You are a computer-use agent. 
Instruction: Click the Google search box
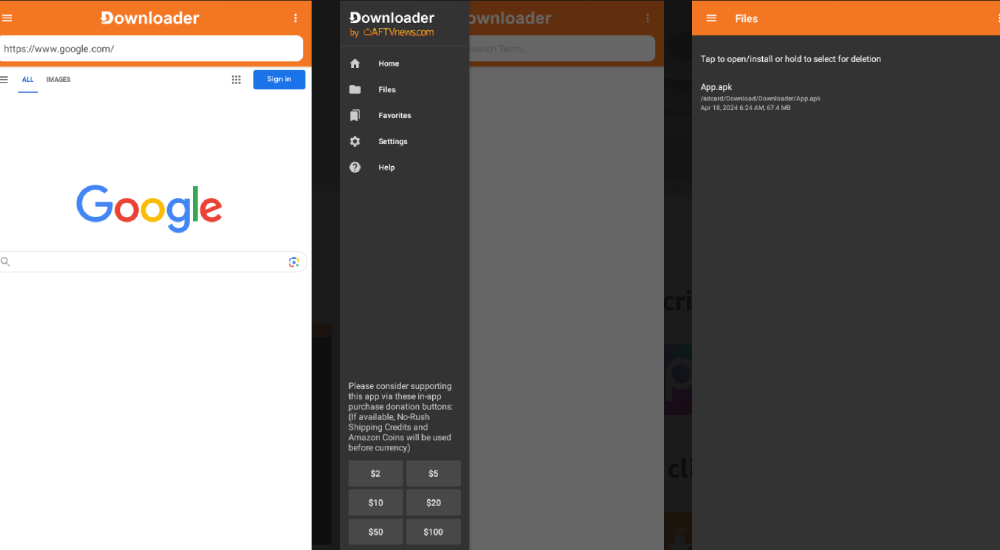click(152, 262)
